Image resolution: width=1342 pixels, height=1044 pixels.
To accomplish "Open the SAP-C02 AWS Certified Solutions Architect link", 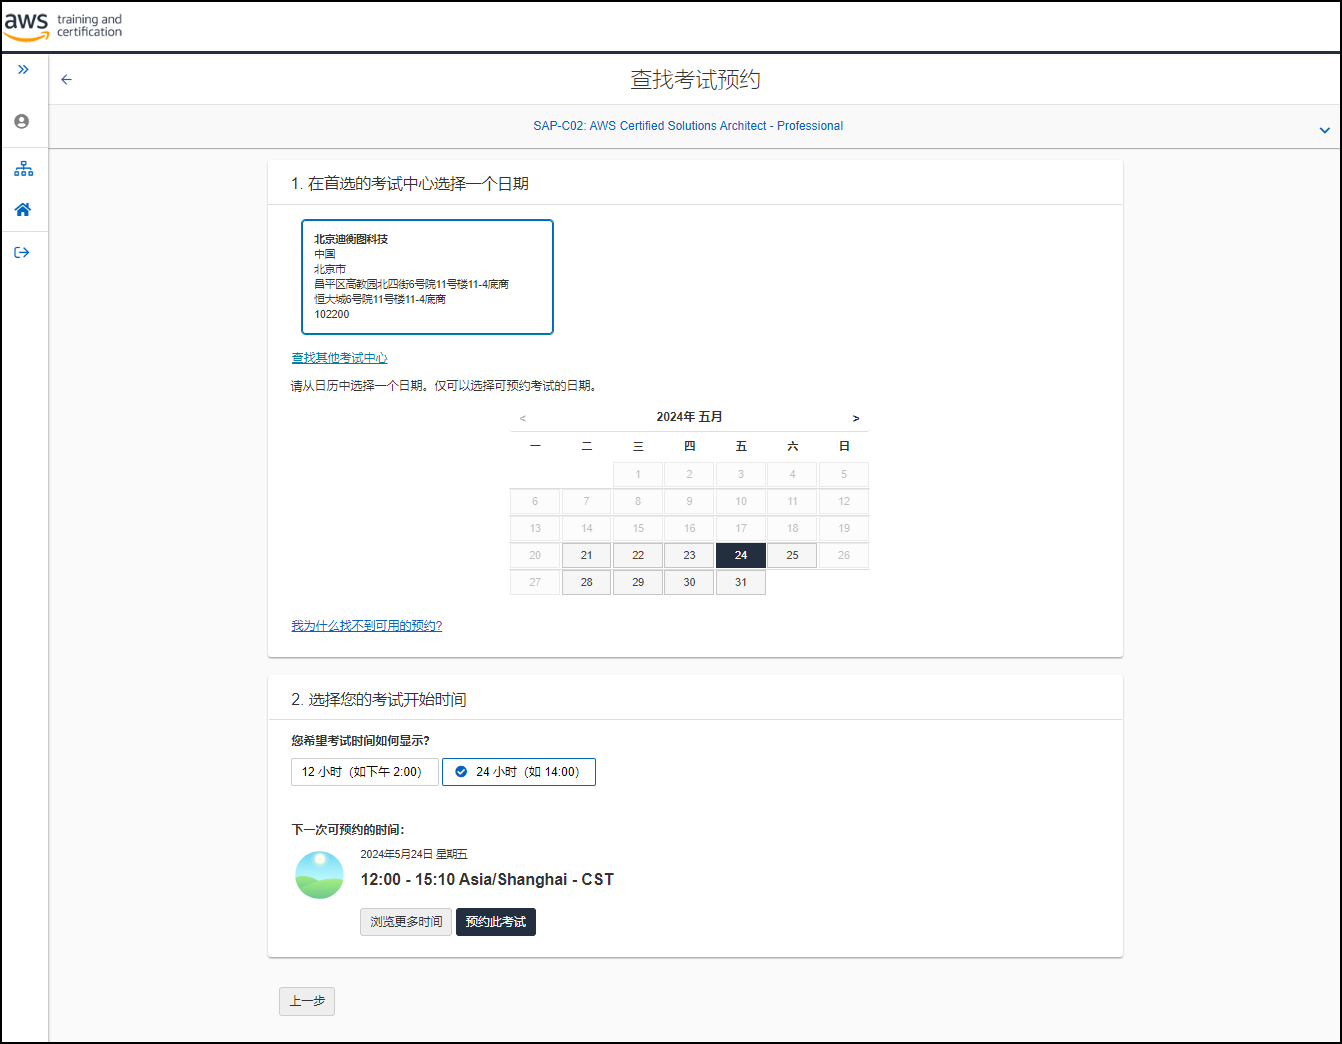I will coord(688,126).
